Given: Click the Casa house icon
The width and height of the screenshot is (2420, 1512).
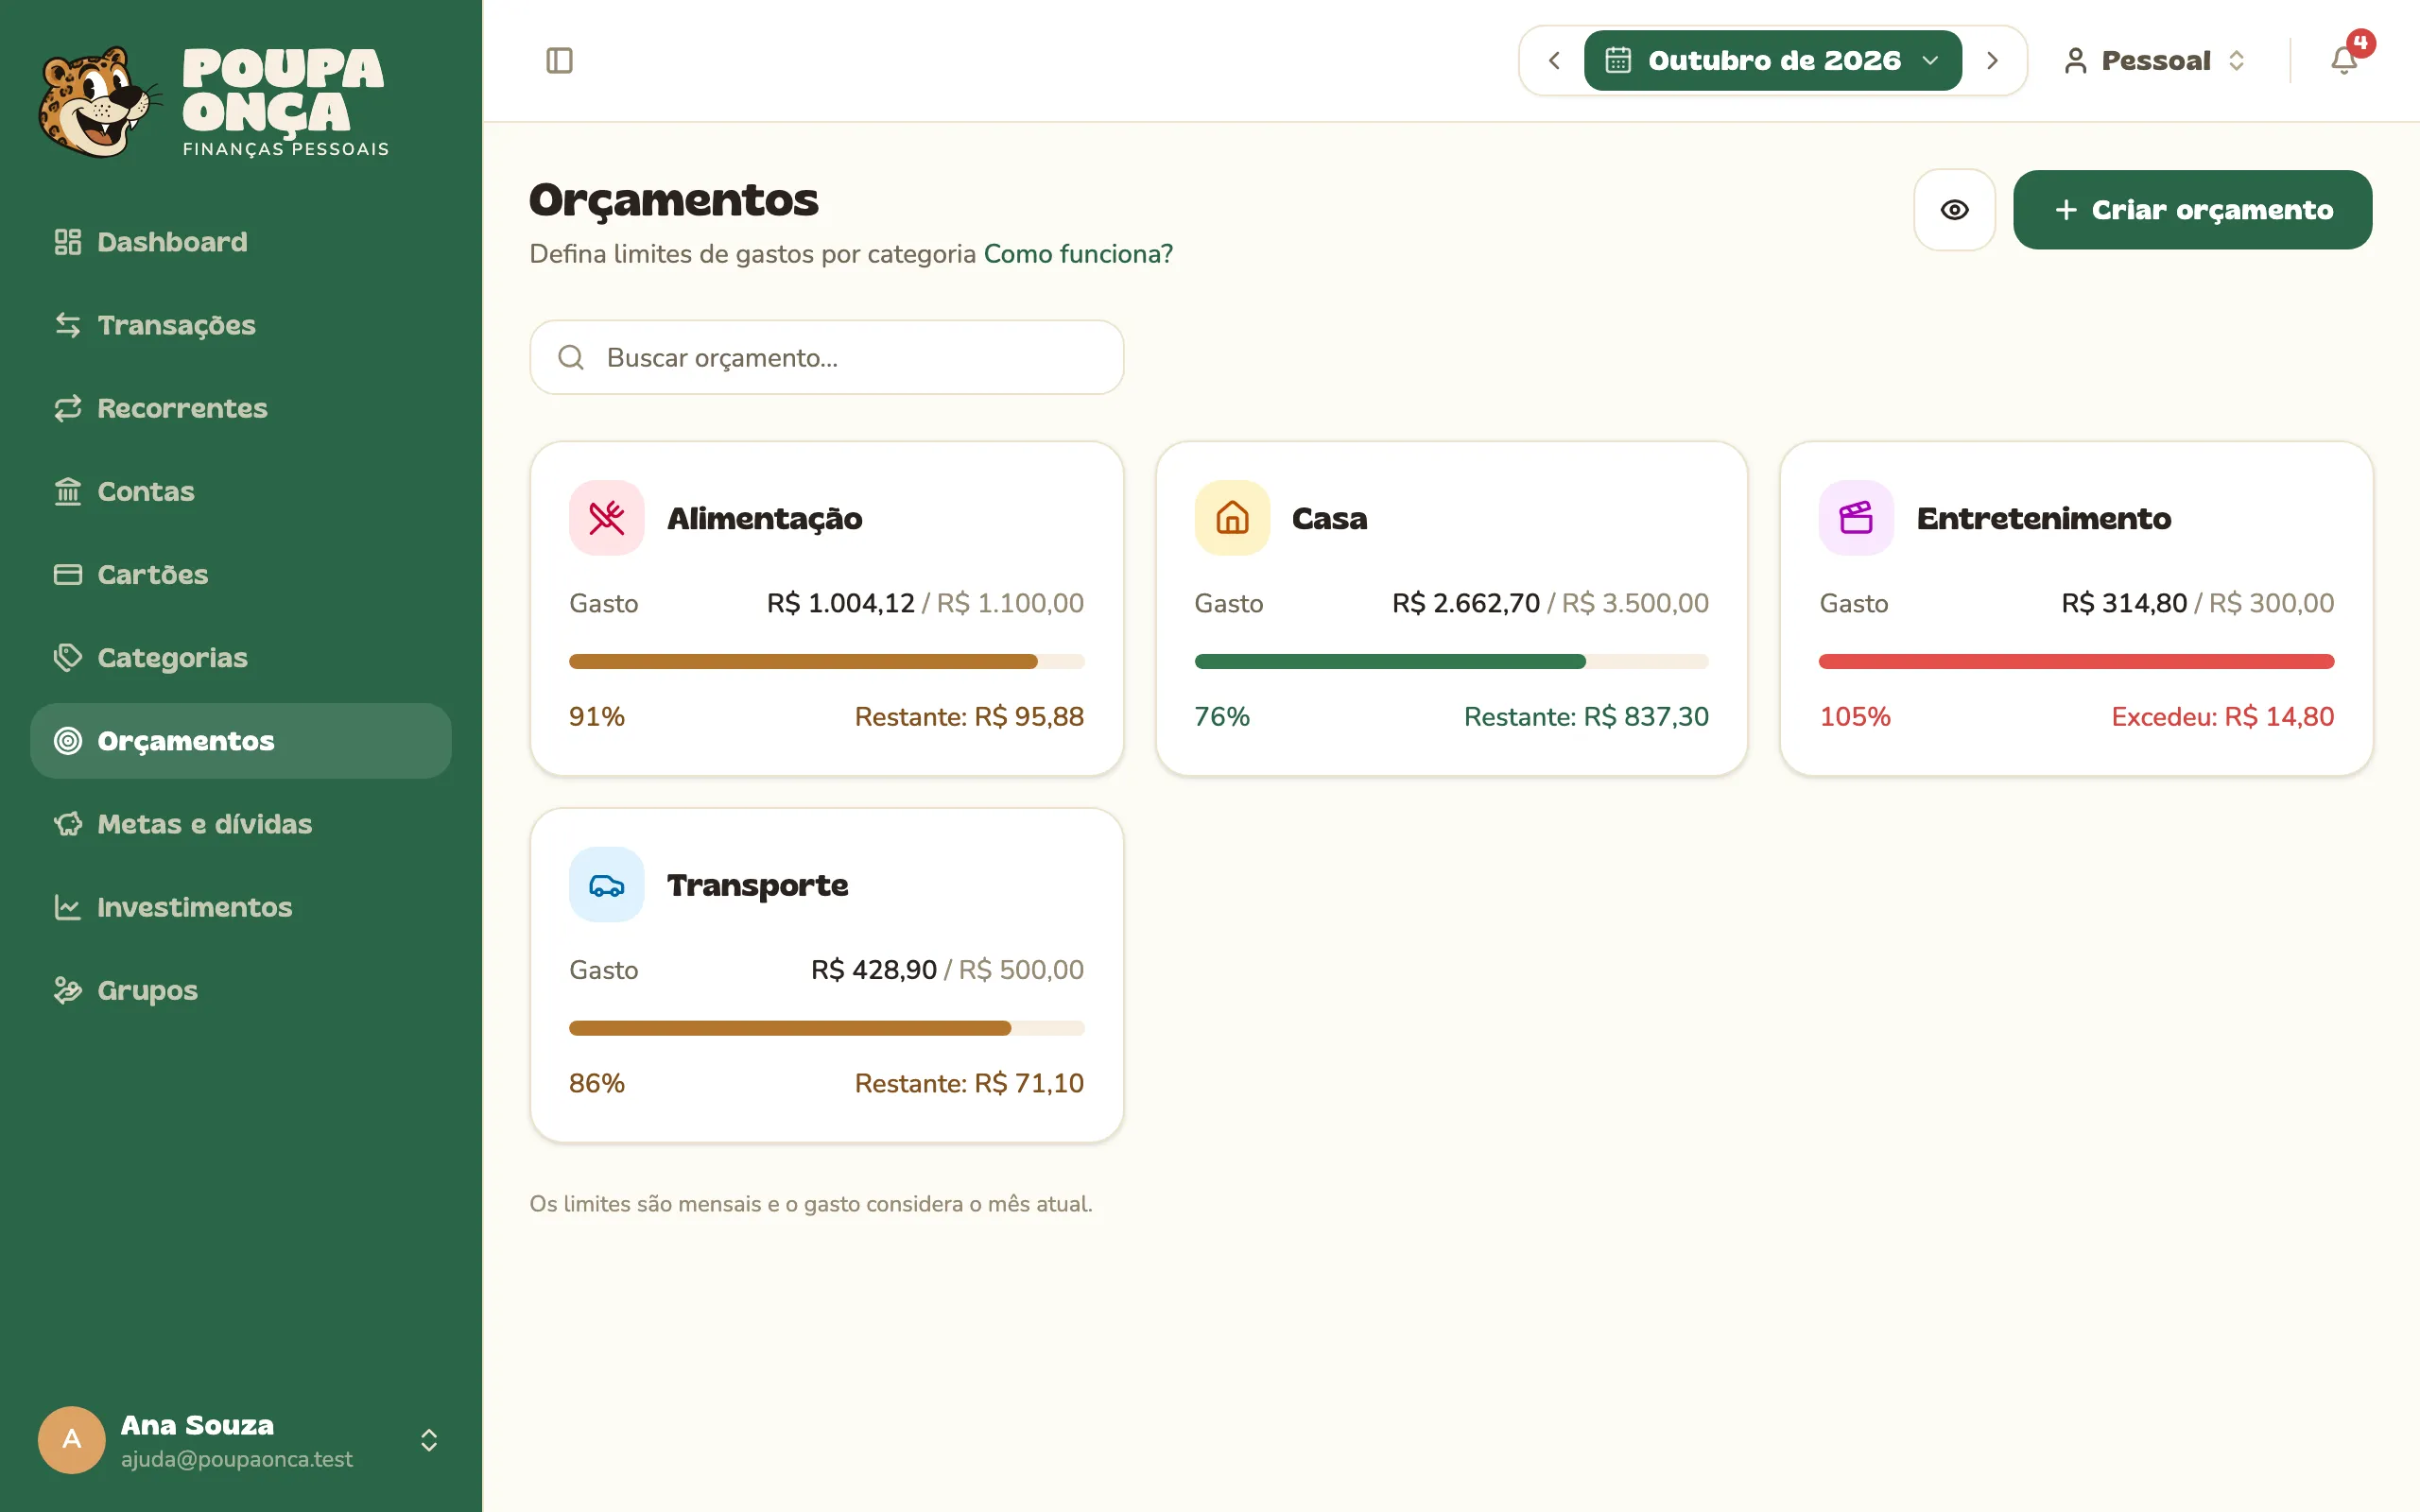Looking at the screenshot, I should point(1232,518).
